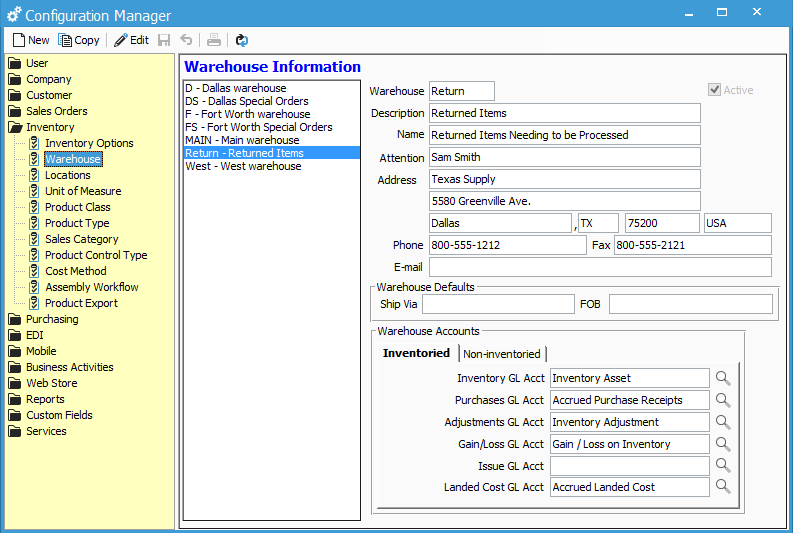Screen dimensions: 793x533
Task: Open lookup for Issue GL Acct
Action: [x=723, y=465]
